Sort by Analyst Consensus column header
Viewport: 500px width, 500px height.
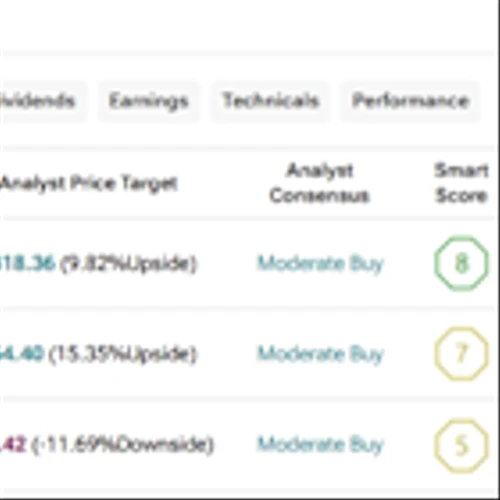pyautogui.click(x=320, y=183)
